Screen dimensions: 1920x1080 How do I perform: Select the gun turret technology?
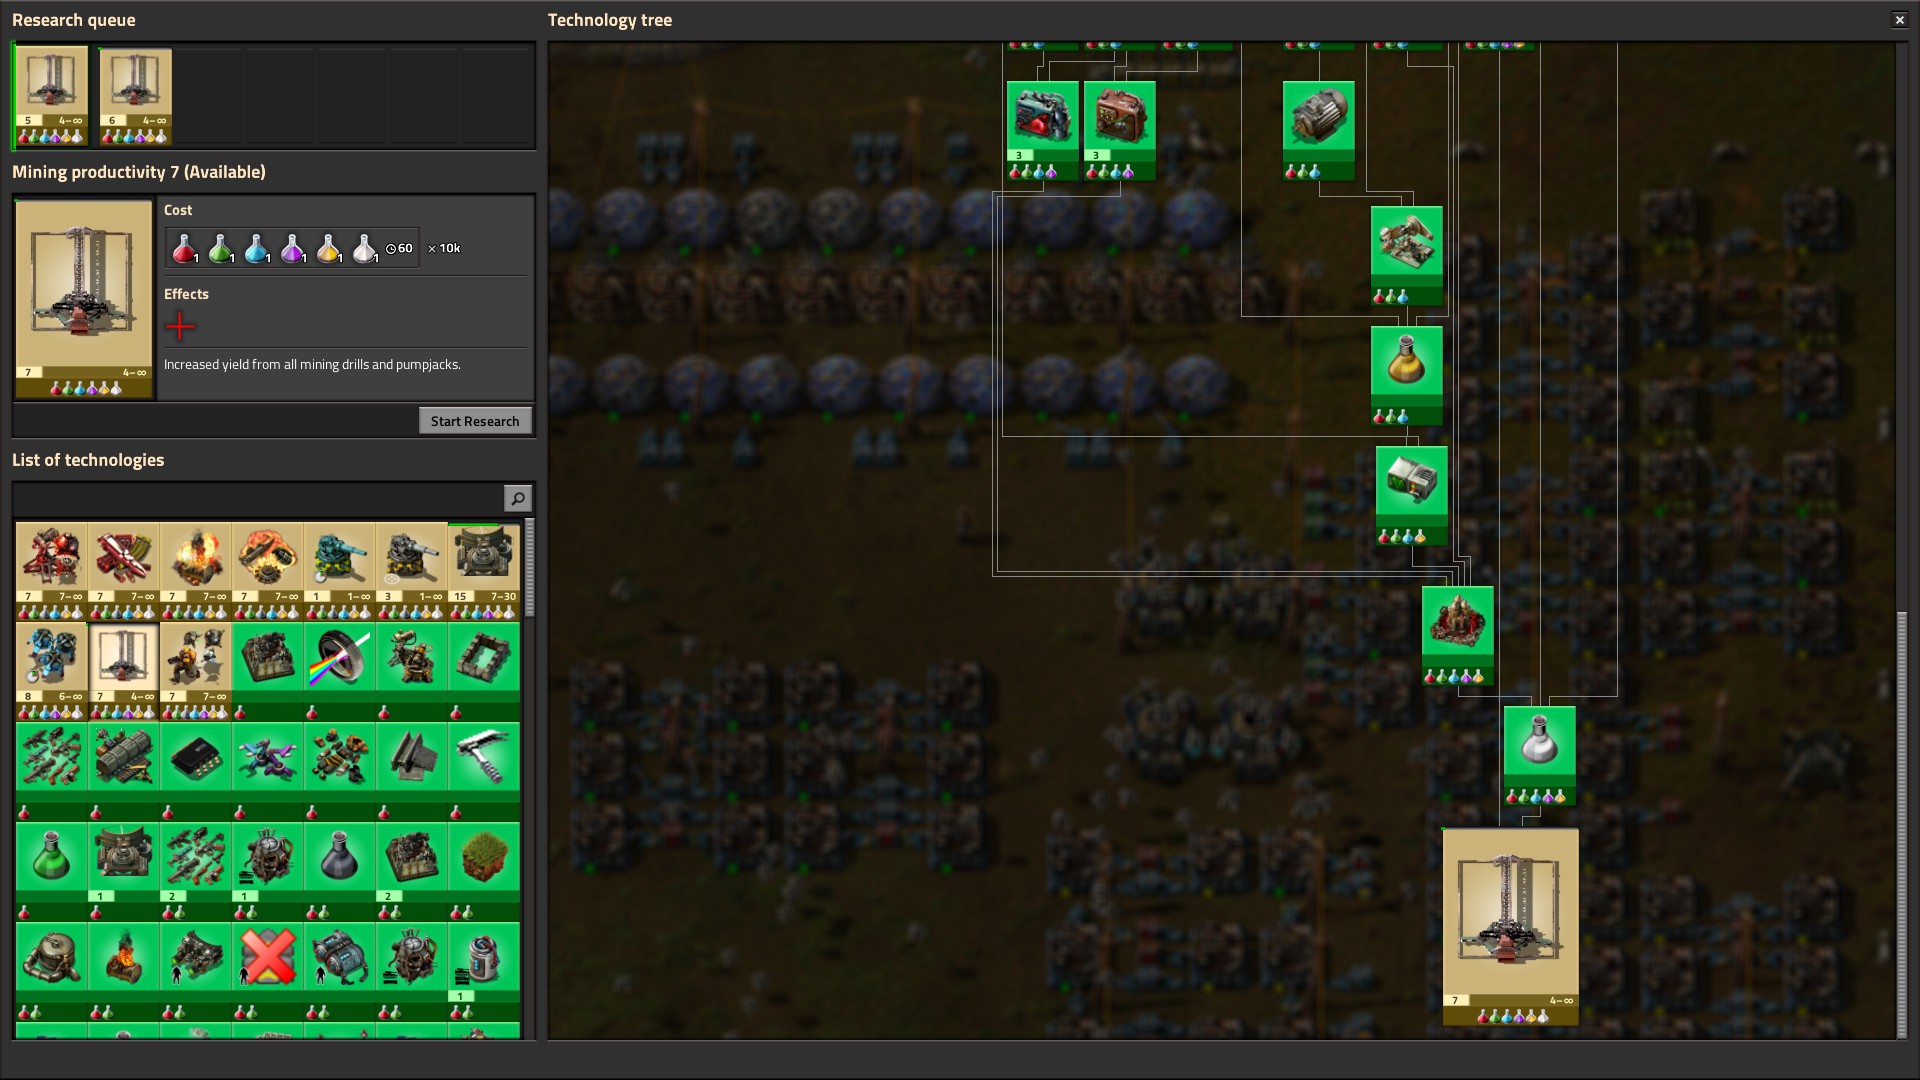(x=412, y=670)
